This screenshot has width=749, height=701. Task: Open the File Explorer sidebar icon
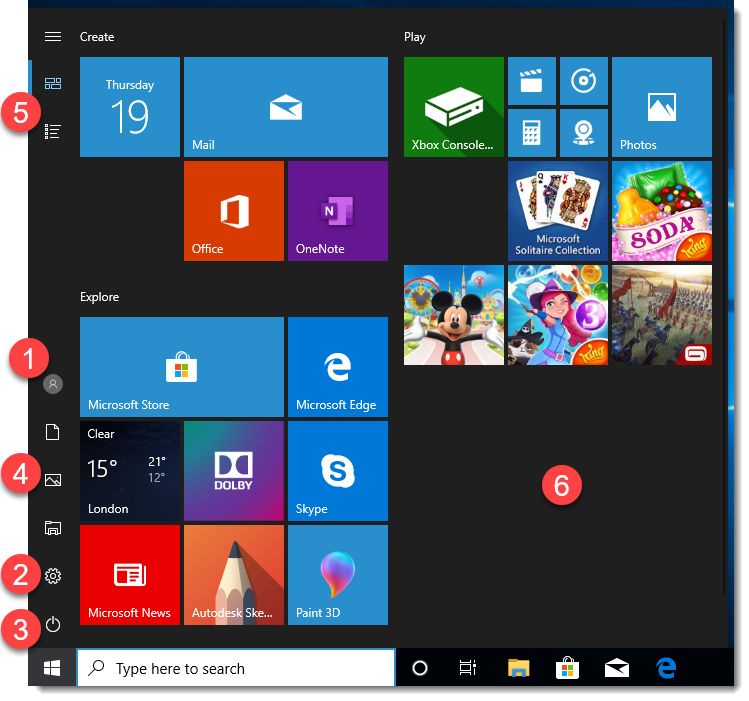[x=53, y=528]
